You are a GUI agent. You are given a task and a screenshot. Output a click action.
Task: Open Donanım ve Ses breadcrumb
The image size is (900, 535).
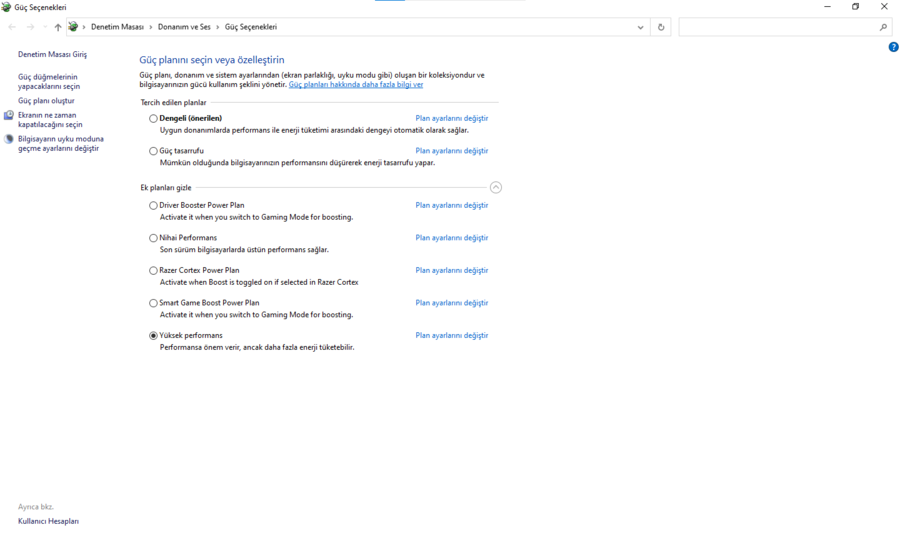184,27
